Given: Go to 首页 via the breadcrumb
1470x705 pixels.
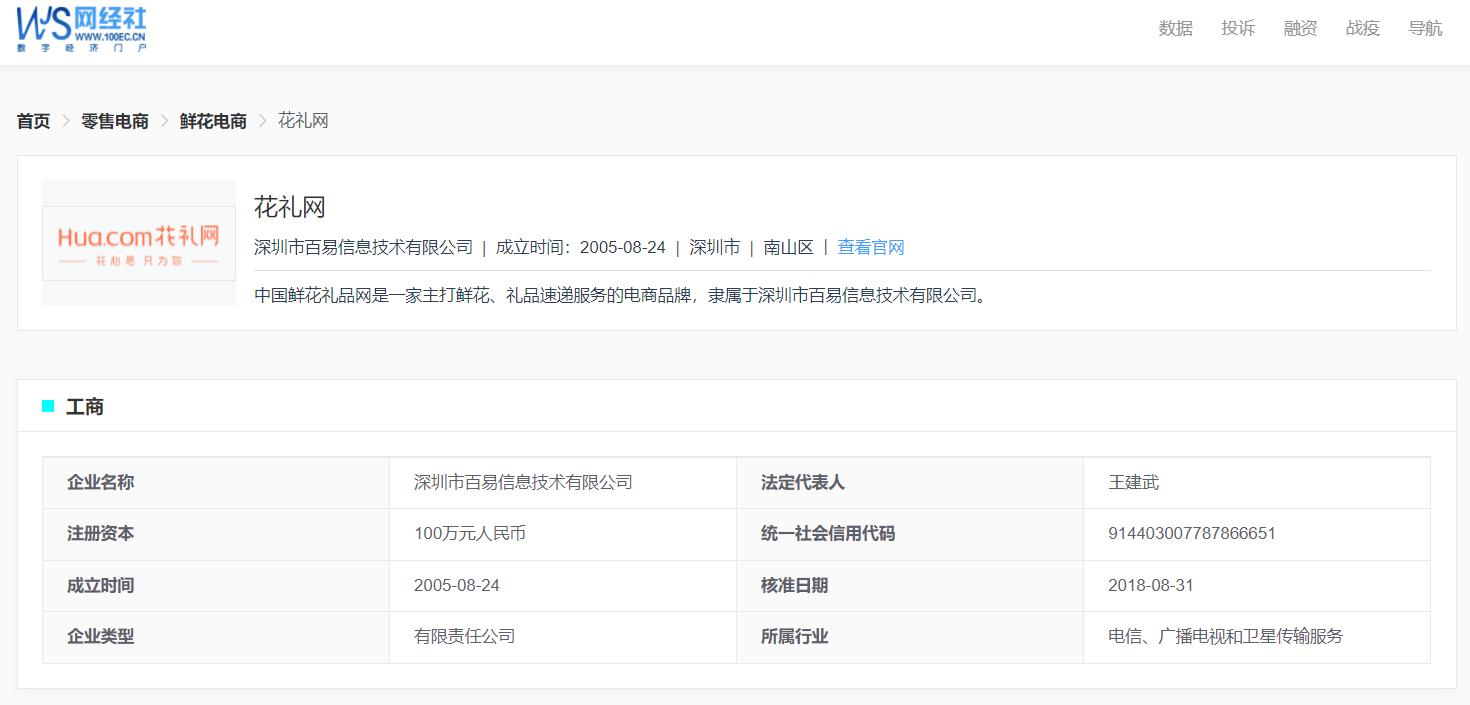Looking at the screenshot, I should click(32, 121).
